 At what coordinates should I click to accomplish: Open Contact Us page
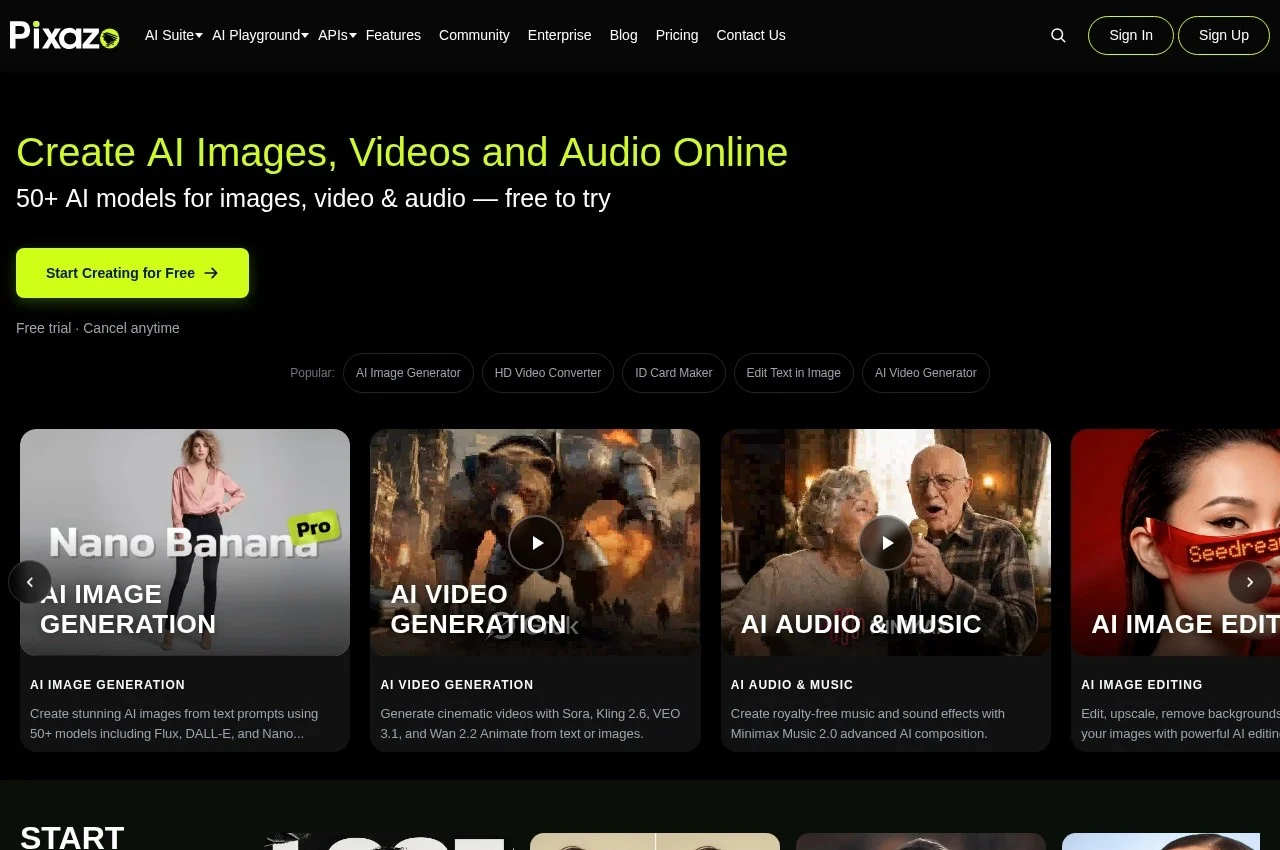point(751,35)
